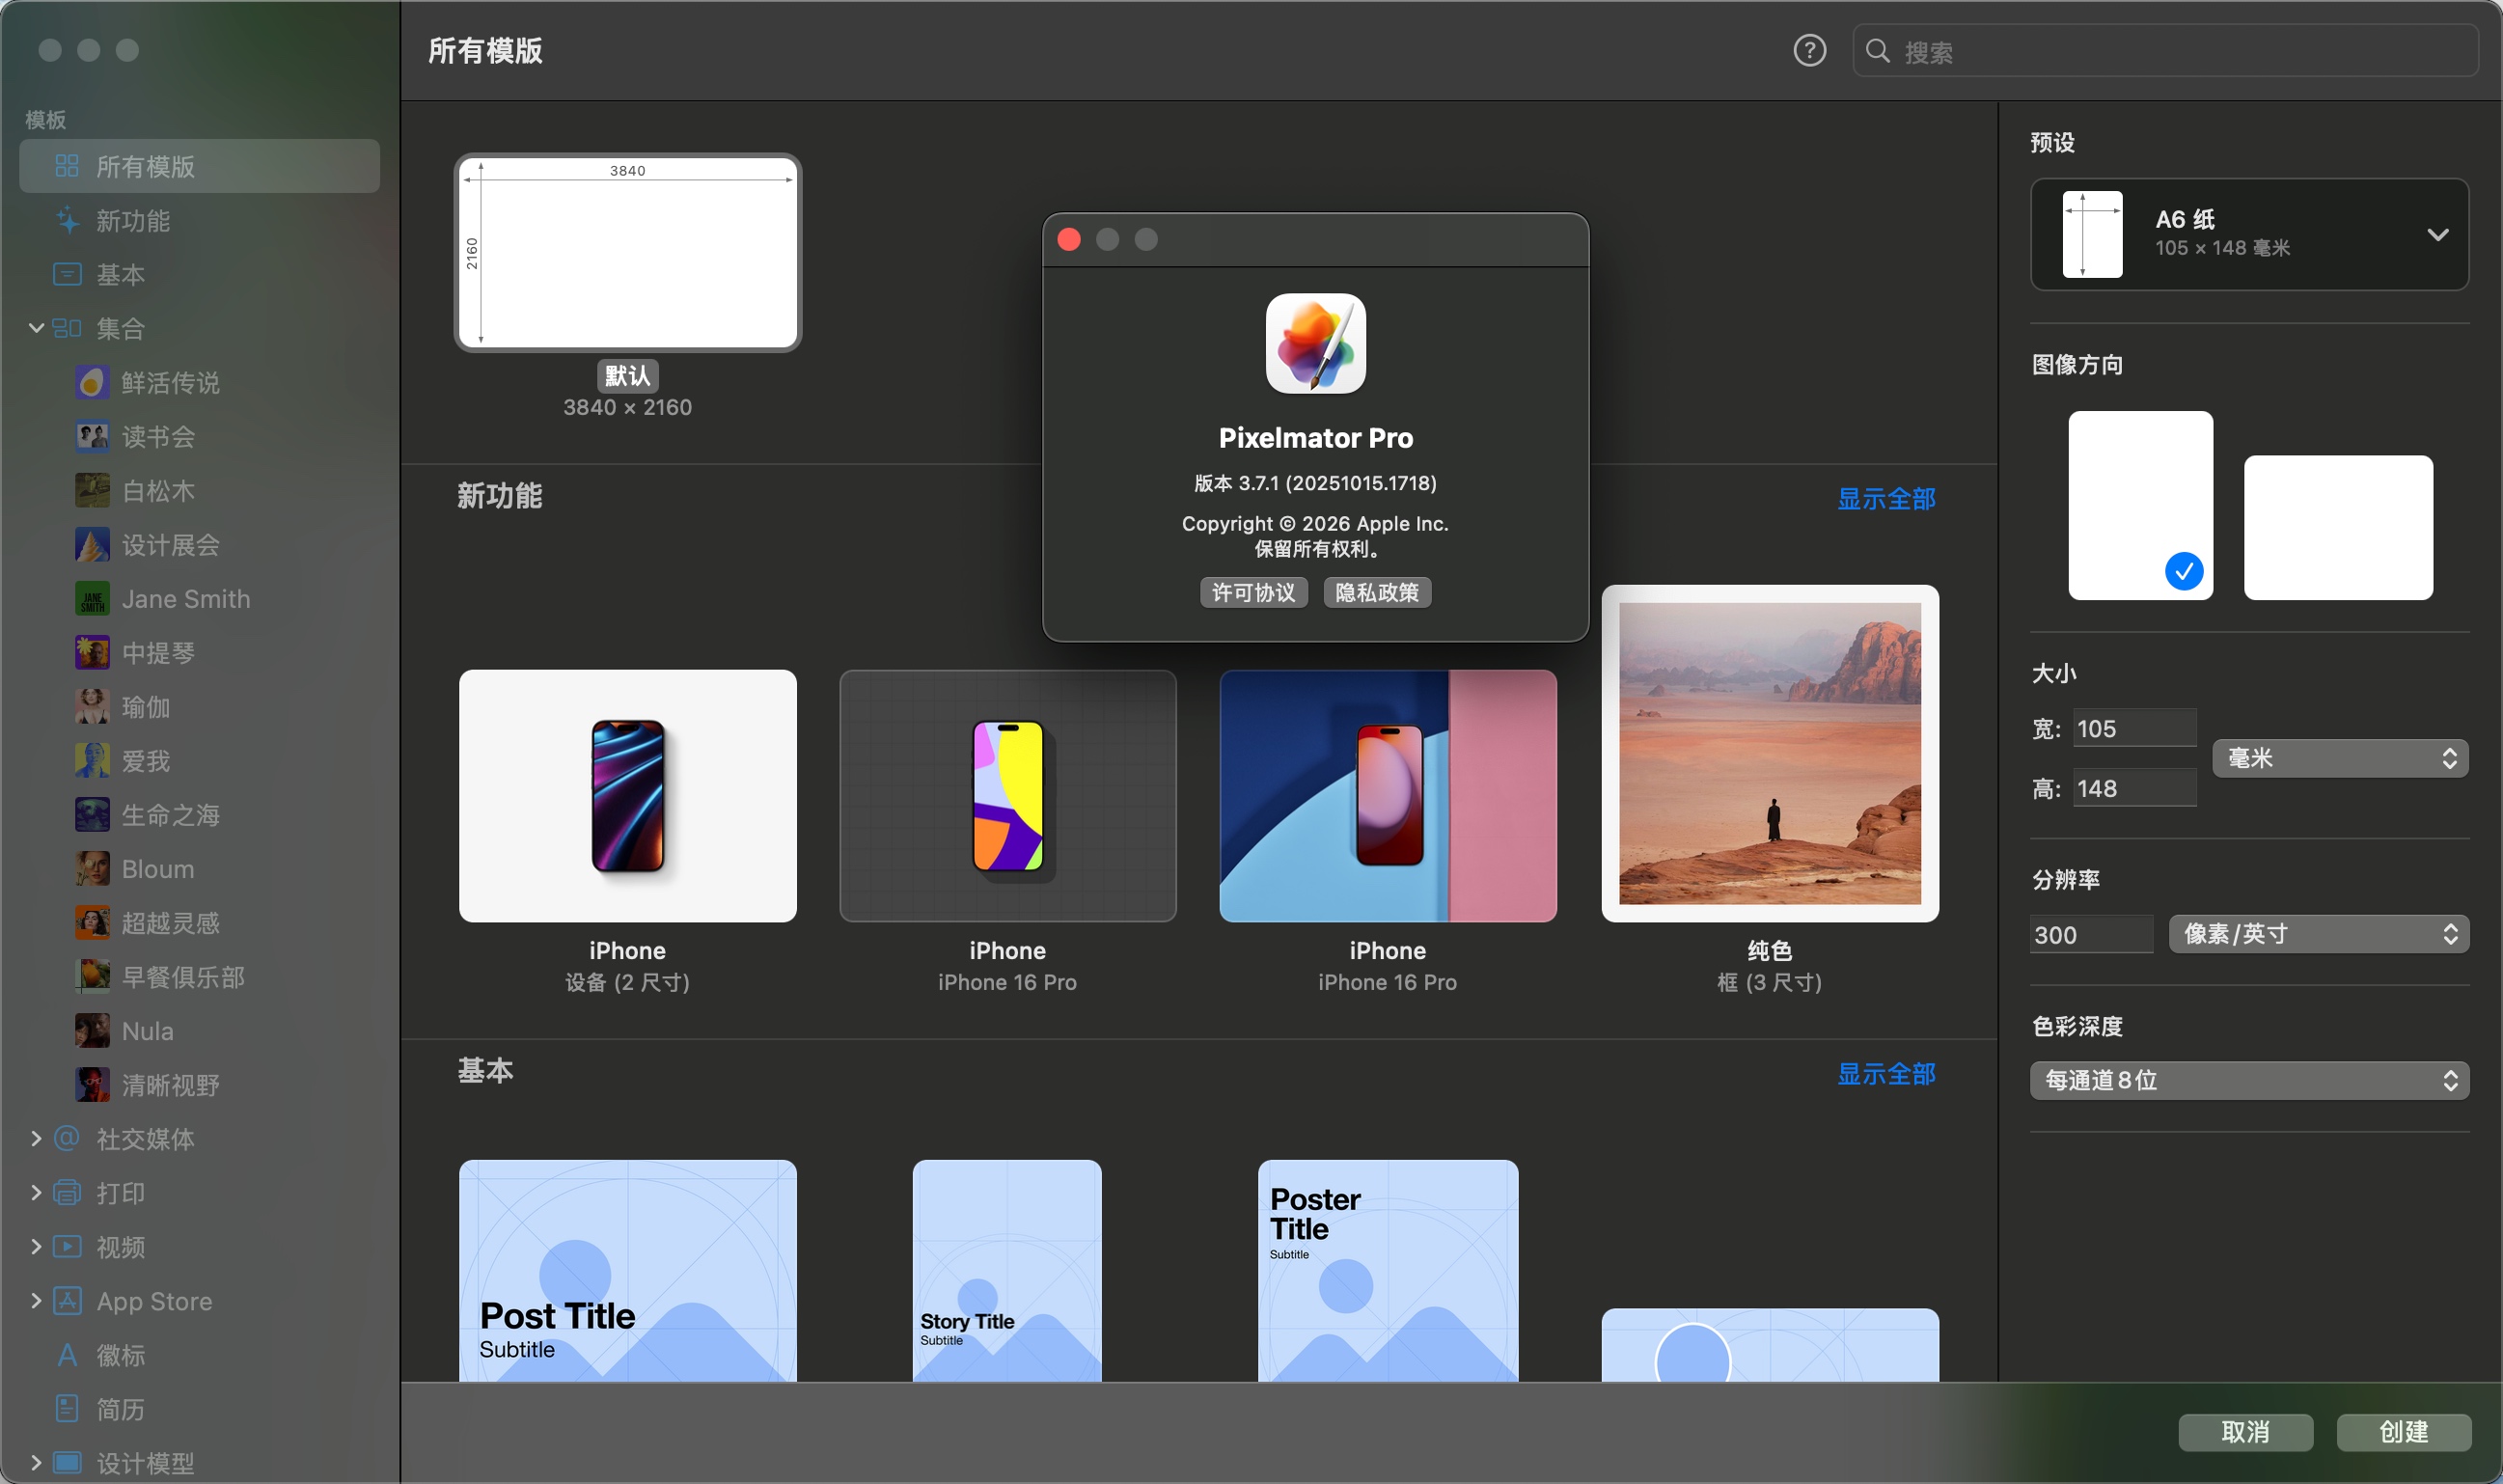Image resolution: width=2503 pixels, height=1484 pixels.
Task: Click the help question mark icon
Action: click(x=1808, y=50)
